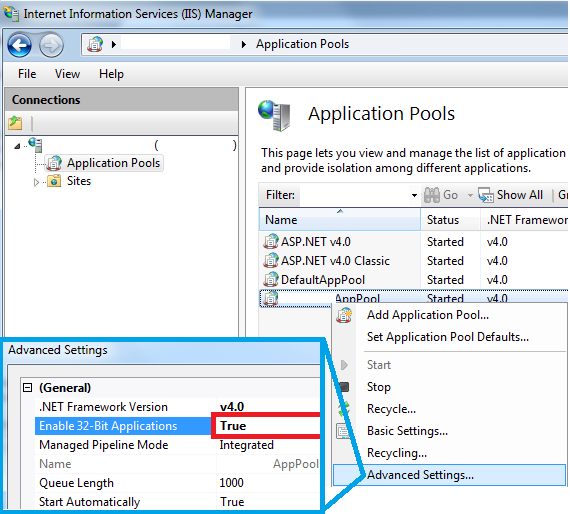The image size is (570, 514).
Task: Select the Enable 32-Bit Applications property
Action: [x=123, y=426]
